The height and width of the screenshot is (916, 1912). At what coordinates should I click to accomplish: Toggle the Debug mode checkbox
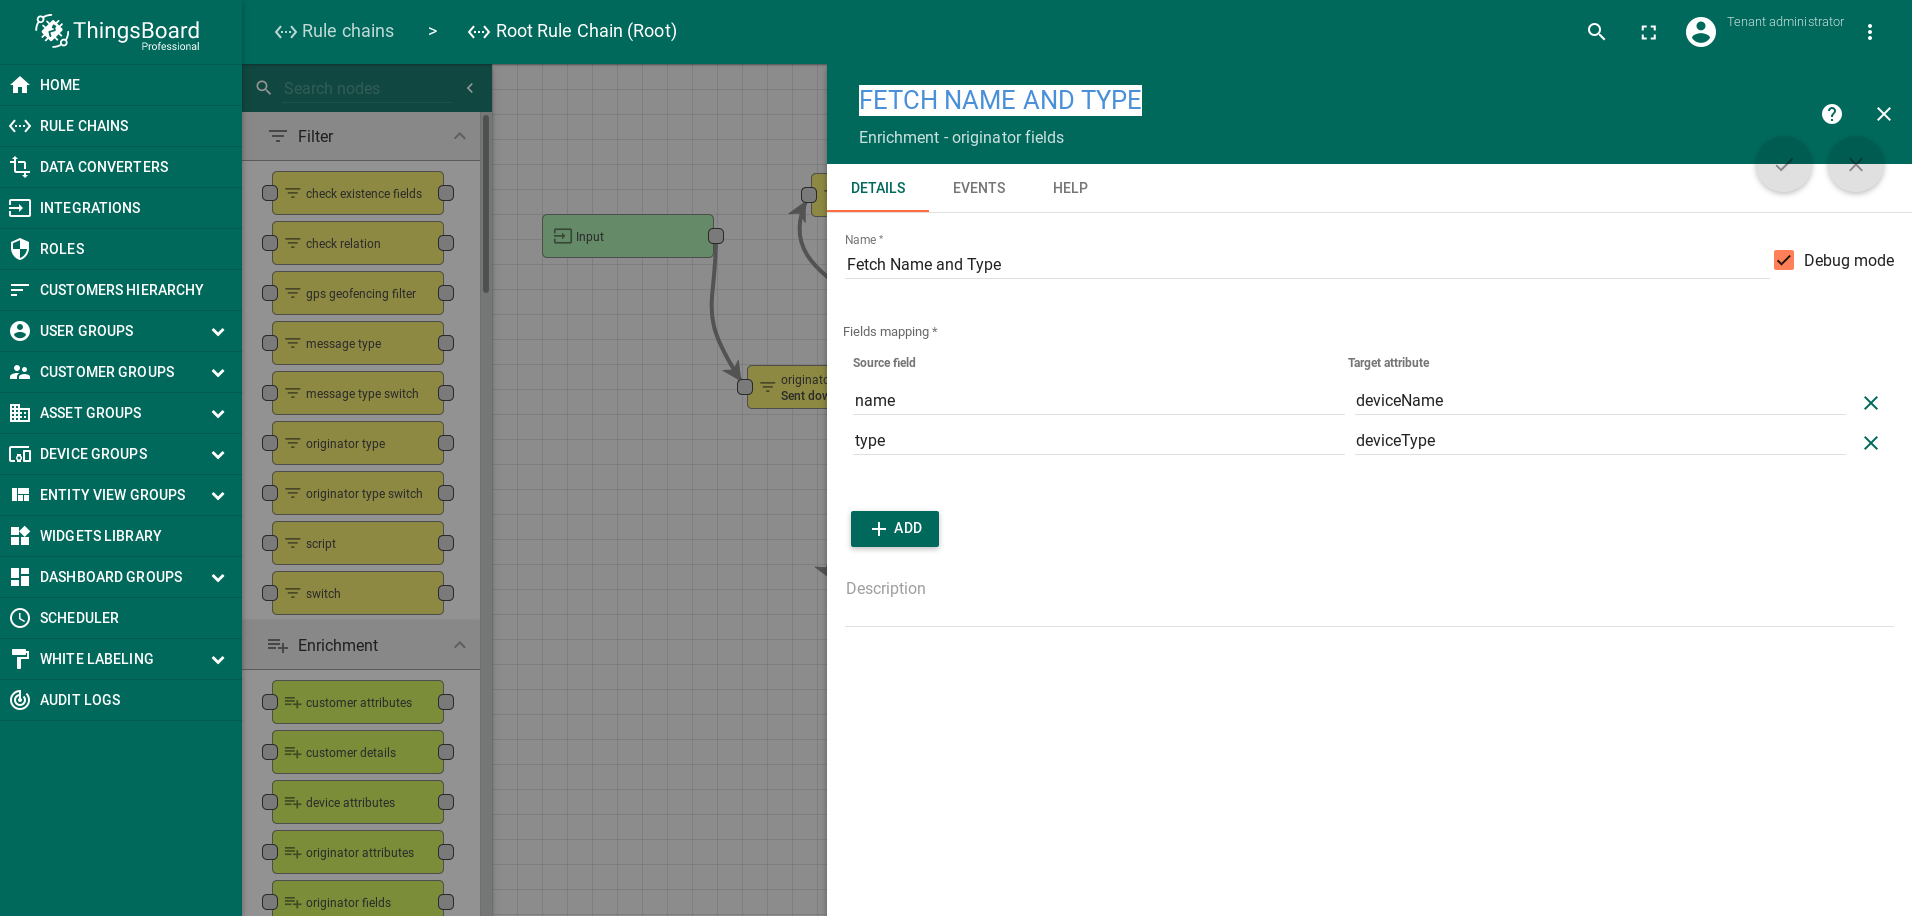click(1784, 260)
